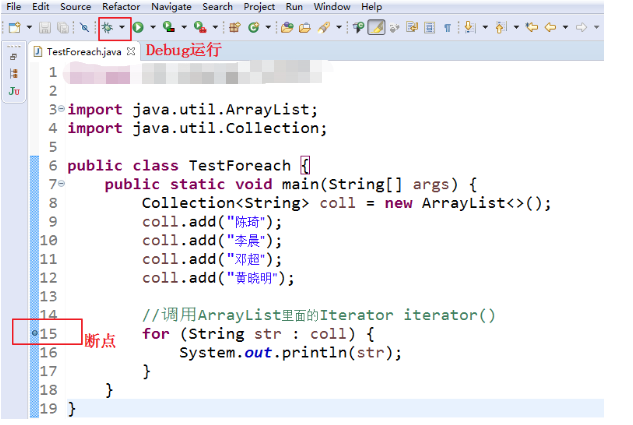Viewport: 633px width, 425px height.
Task: Collapse the import block at line 3
Action: pos(61,109)
